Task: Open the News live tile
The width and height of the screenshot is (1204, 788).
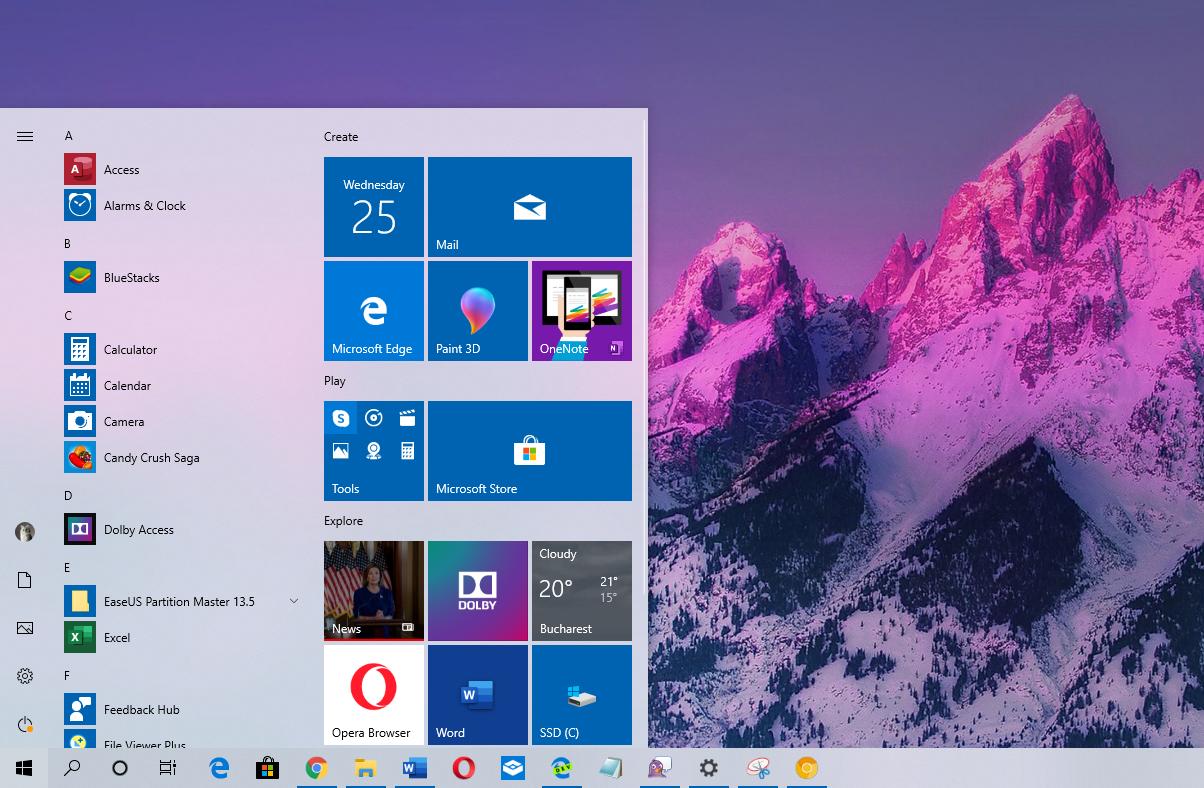Action: (374, 591)
